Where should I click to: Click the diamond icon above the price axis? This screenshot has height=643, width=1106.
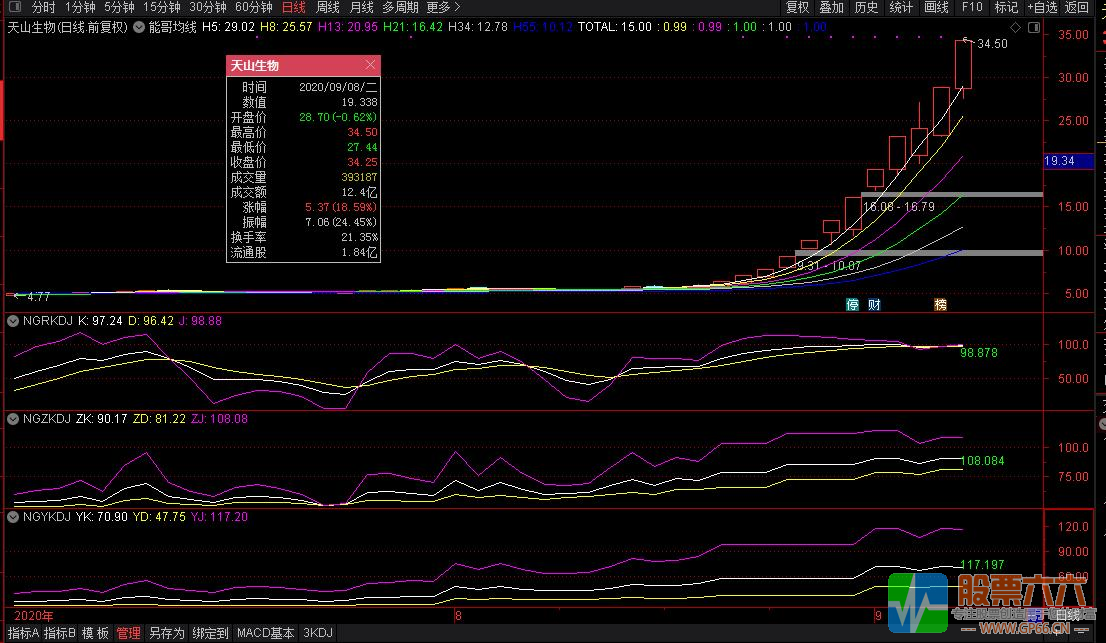click(x=1016, y=27)
